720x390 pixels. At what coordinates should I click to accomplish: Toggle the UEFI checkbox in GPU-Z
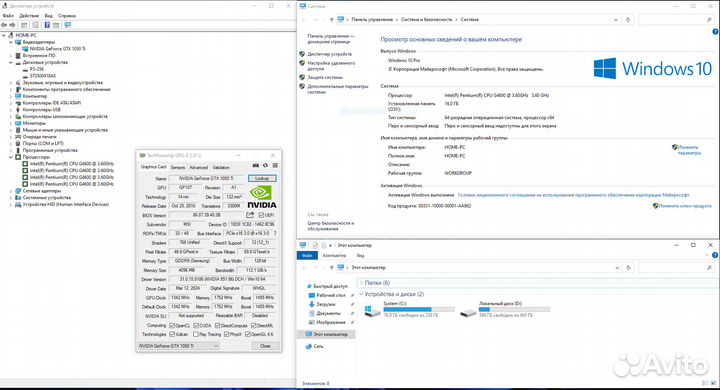pos(261,215)
